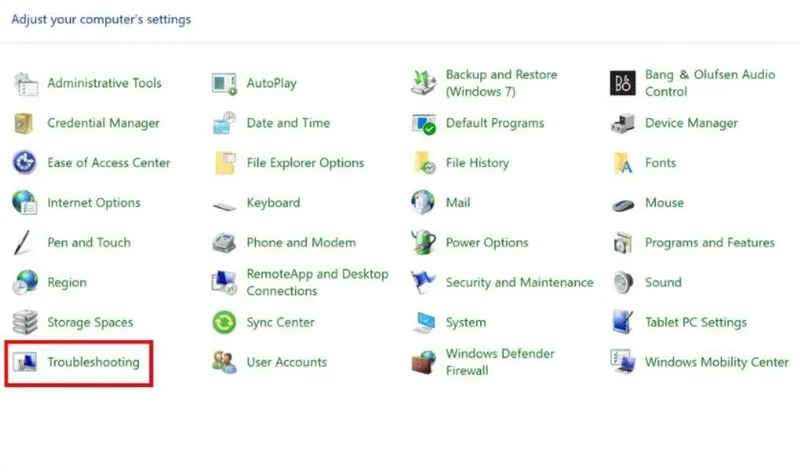Open the User Accounts link

pyautogui.click(x=287, y=362)
